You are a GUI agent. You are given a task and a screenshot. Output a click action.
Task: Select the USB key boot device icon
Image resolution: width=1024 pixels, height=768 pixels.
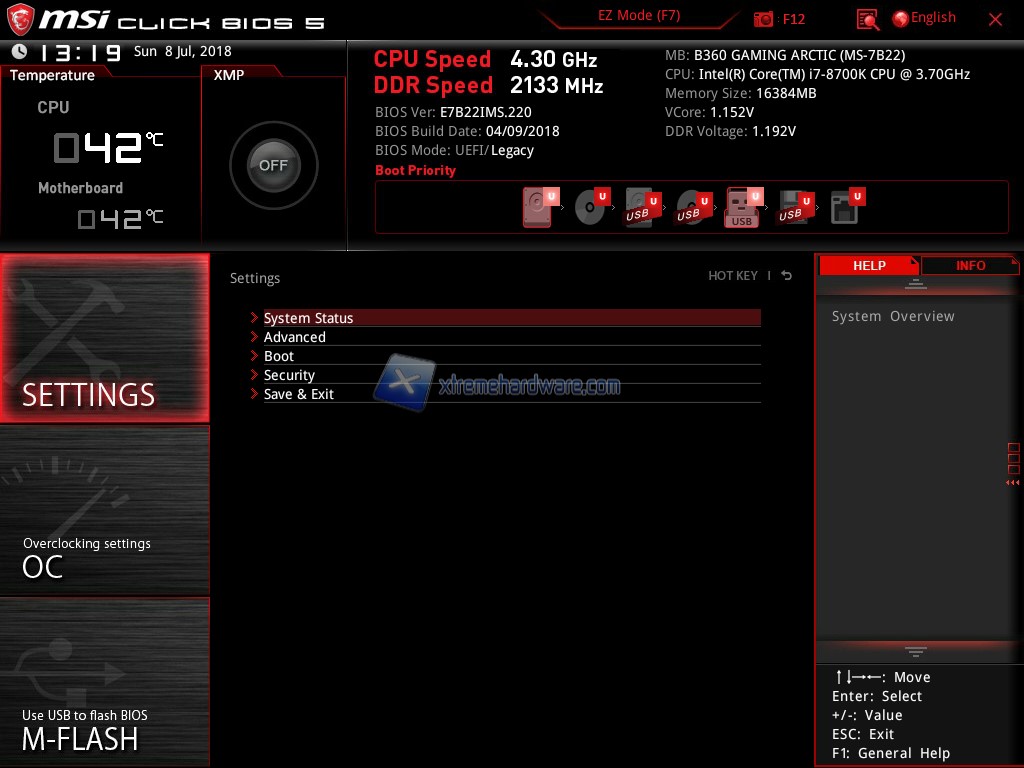tap(742, 208)
